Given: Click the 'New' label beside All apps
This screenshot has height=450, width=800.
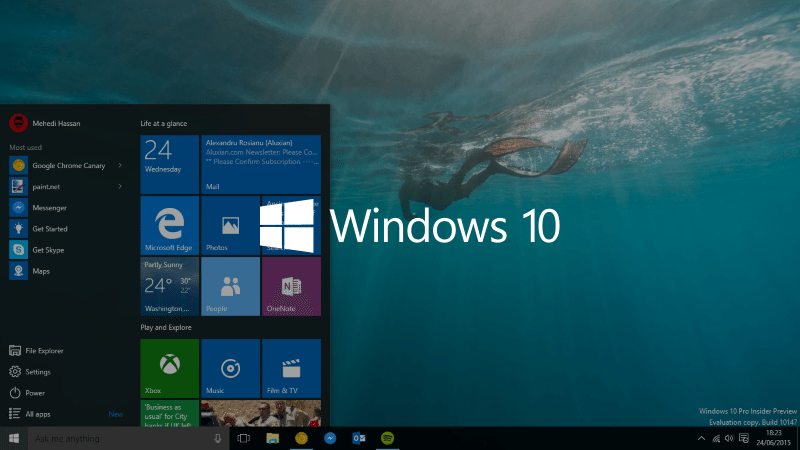Looking at the screenshot, I should click(116, 414).
